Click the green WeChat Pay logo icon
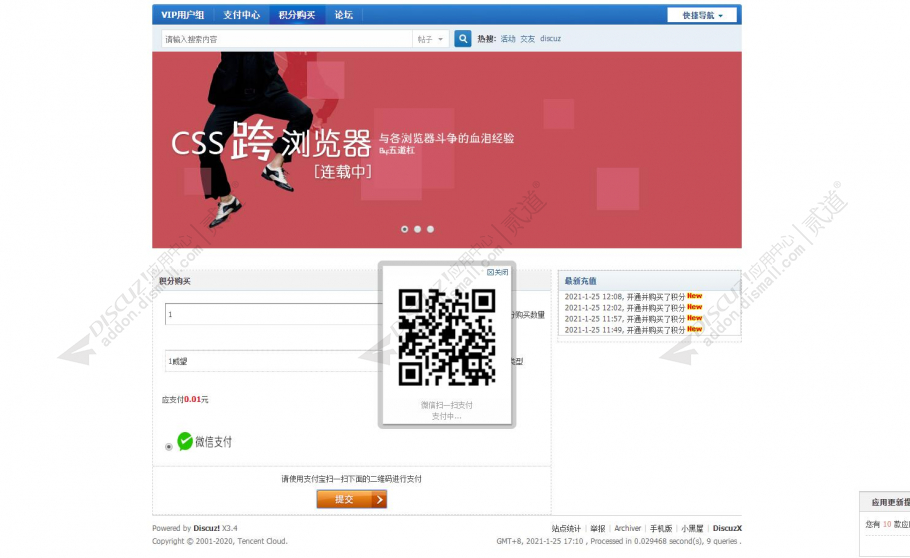The width and height of the screenshot is (910, 558). [x=185, y=441]
